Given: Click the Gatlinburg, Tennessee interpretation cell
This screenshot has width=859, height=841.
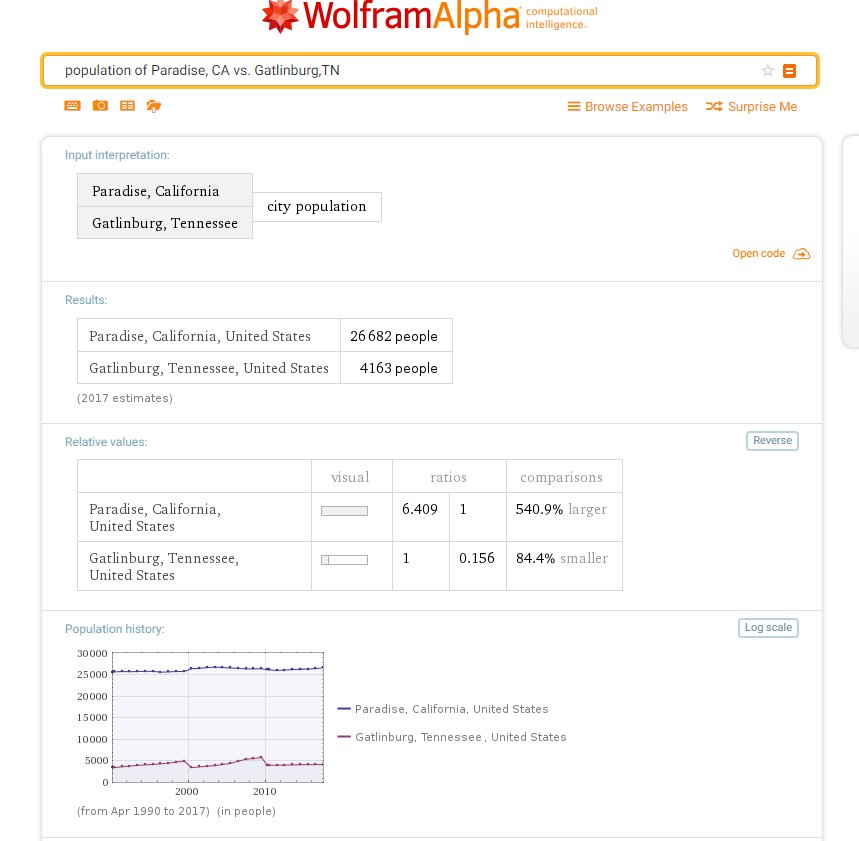Looking at the screenshot, I should (x=165, y=223).
